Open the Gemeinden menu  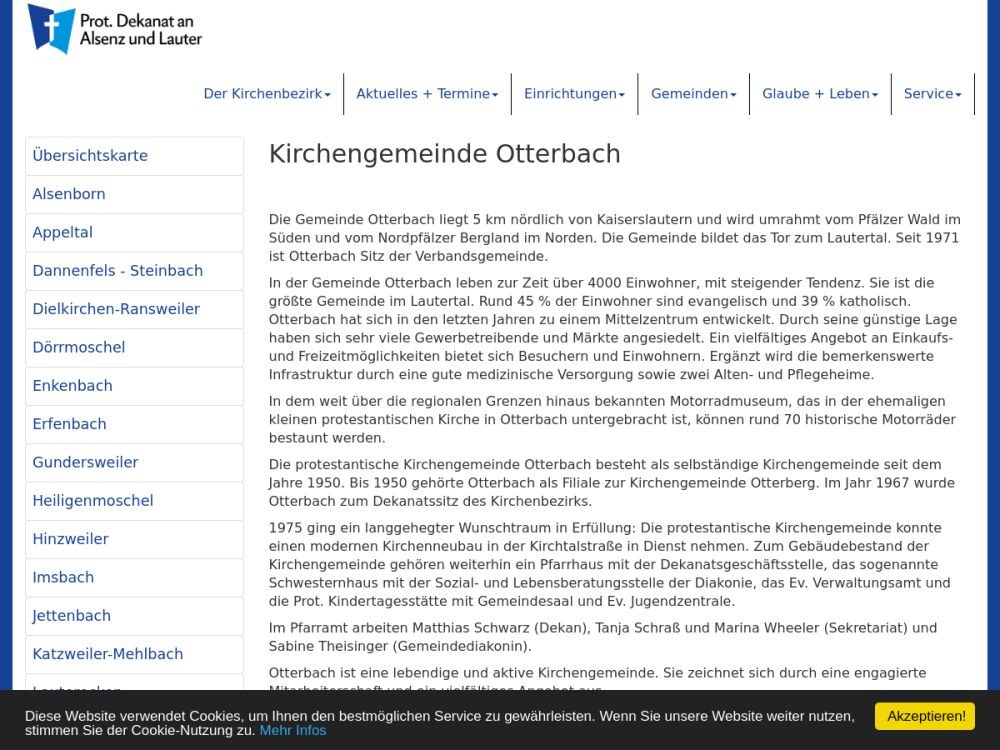click(x=693, y=94)
